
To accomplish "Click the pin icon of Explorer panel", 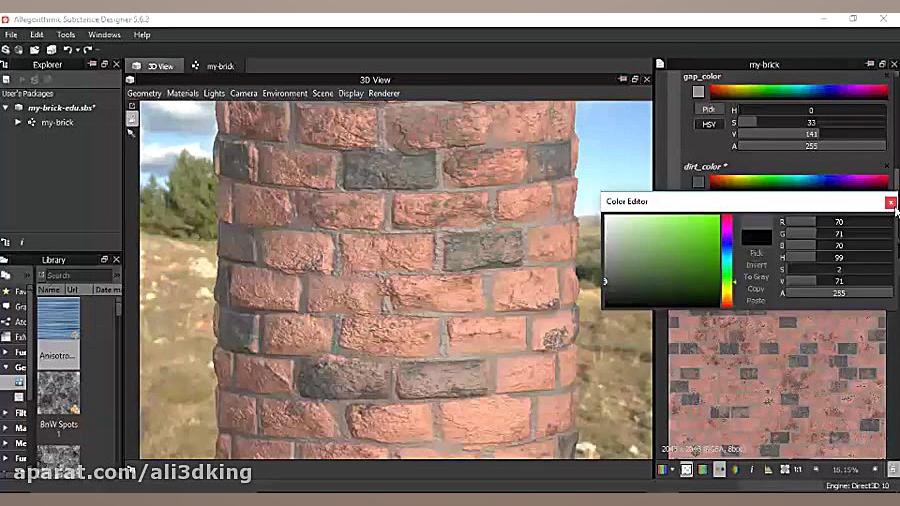I will [x=92, y=64].
